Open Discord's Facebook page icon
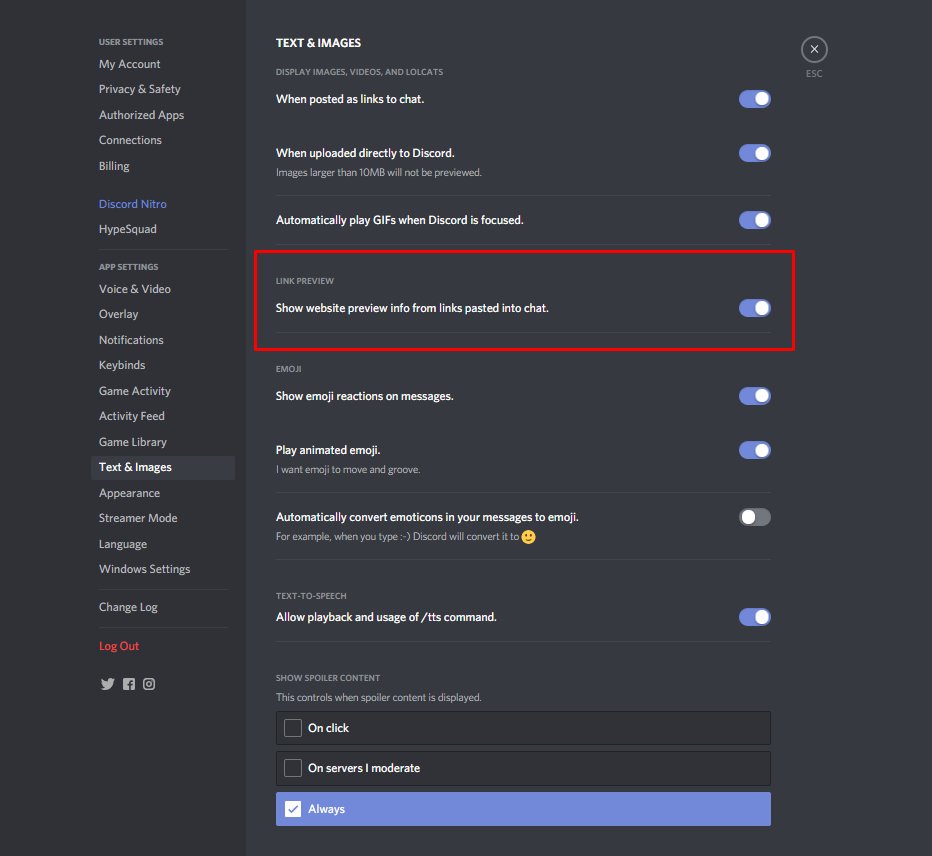Screen dimensions: 932x856 (x=129, y=684)
